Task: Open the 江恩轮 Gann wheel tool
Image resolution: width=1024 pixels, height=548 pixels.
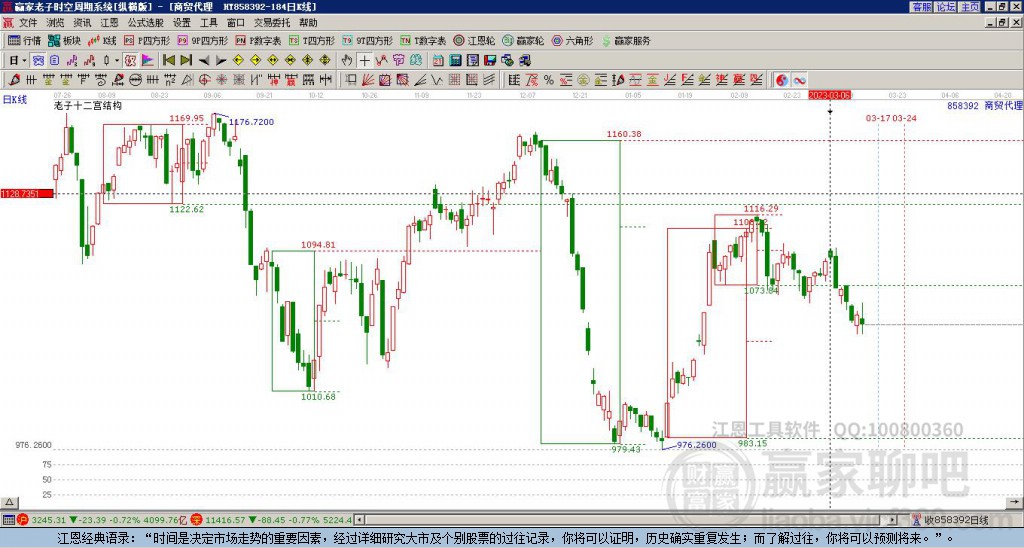Action: point(473,41)
